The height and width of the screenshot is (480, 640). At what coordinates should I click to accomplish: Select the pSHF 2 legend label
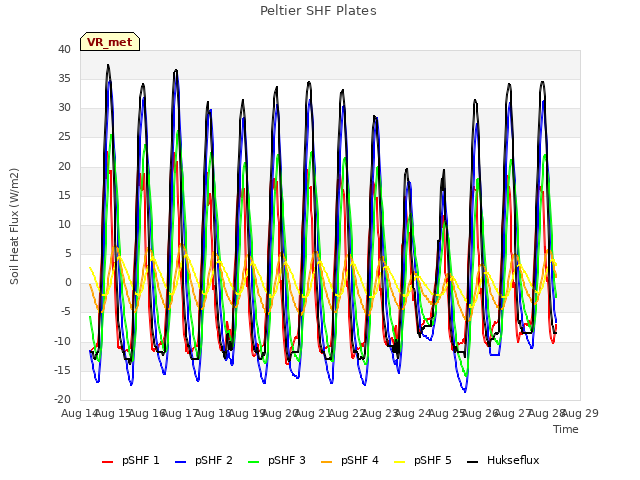click(x=214, y=460)
